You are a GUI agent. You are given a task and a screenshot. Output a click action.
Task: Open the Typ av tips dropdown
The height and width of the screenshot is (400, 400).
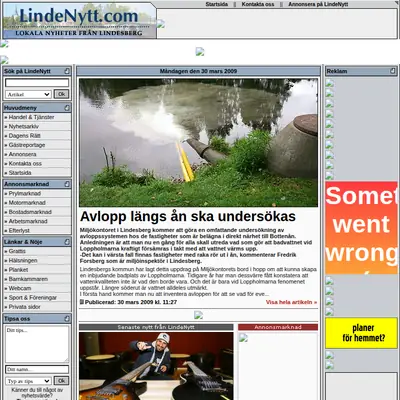tap(28, 381)
